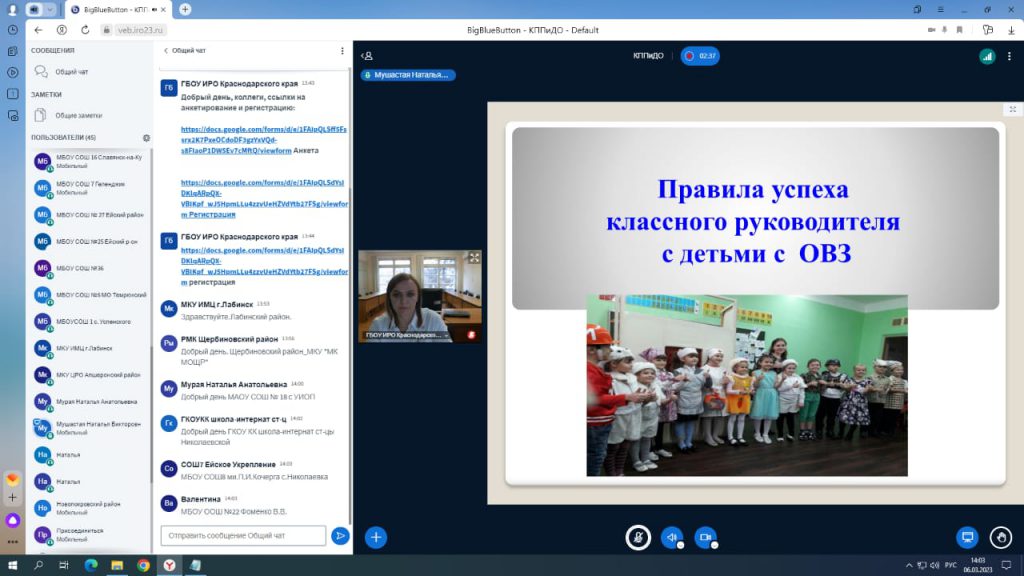Open the Общий чат item in the sidebar
The image size is (1024, 576).
tap(71, 72)
